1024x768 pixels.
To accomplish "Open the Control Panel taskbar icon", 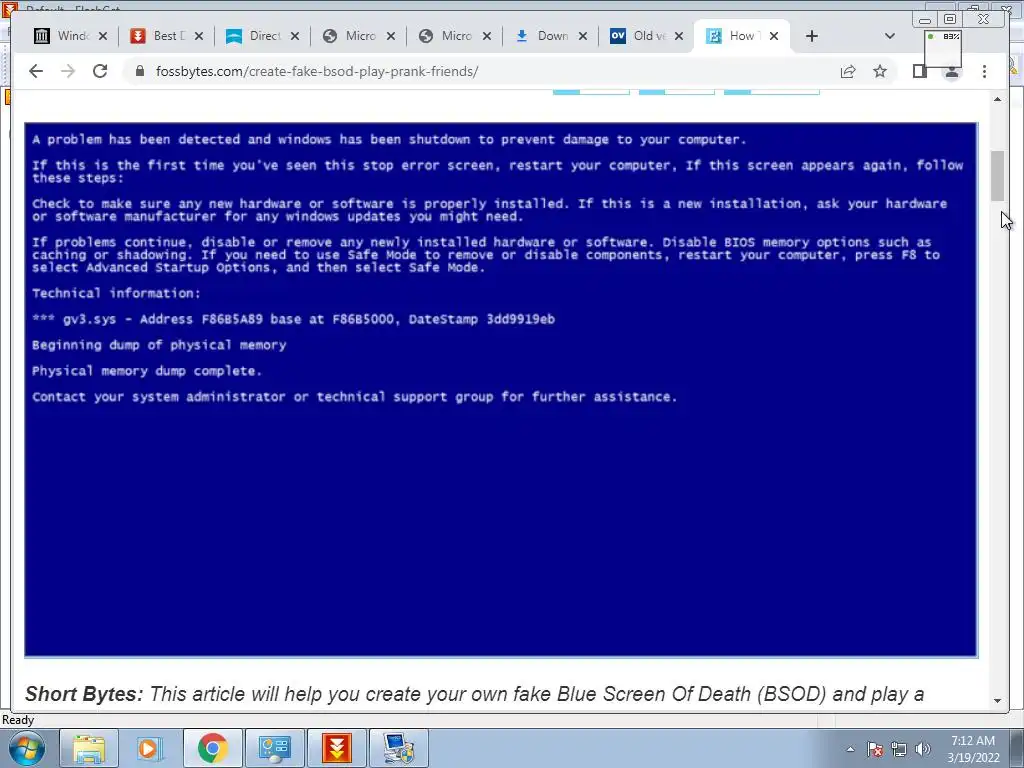I will coord(274,748).
